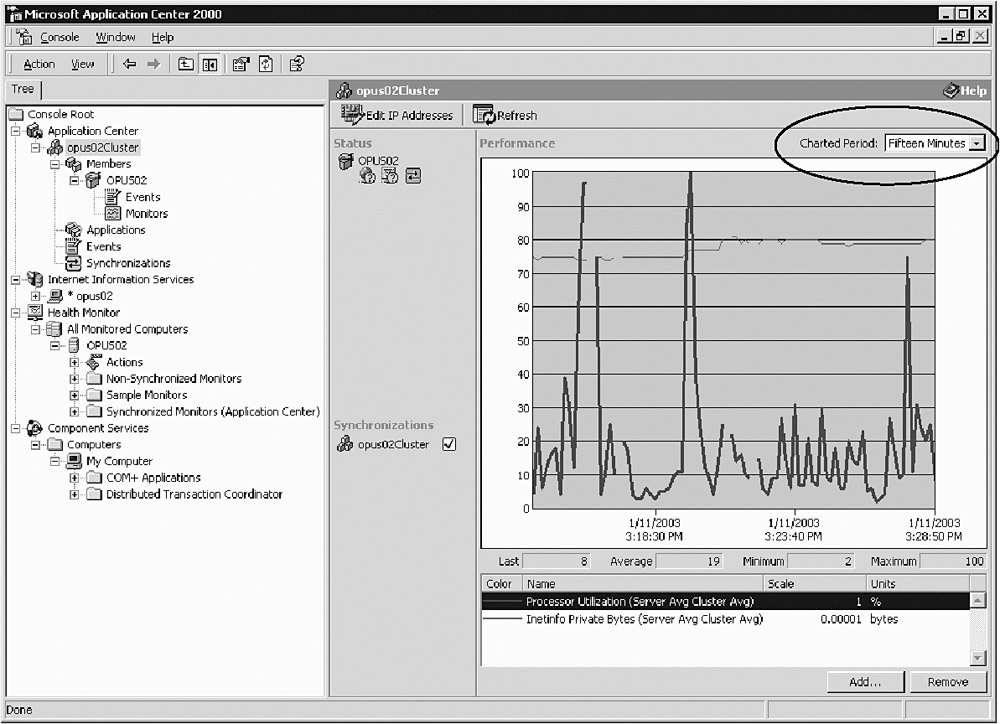Open the Charted Period dropdown
1000x724 pixels.
(x=977, y=143)
